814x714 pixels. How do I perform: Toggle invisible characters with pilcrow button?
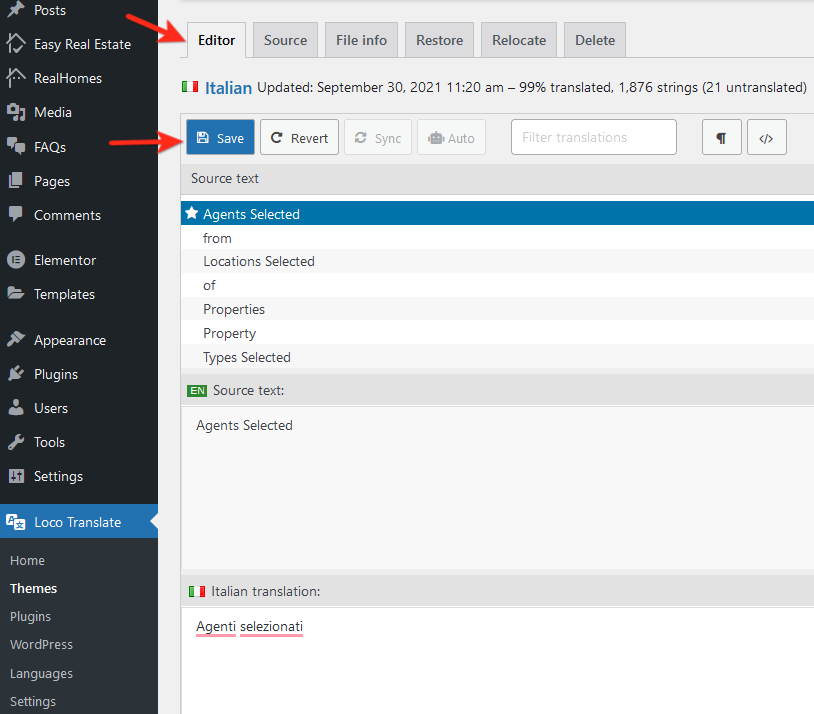pos(721,138)
